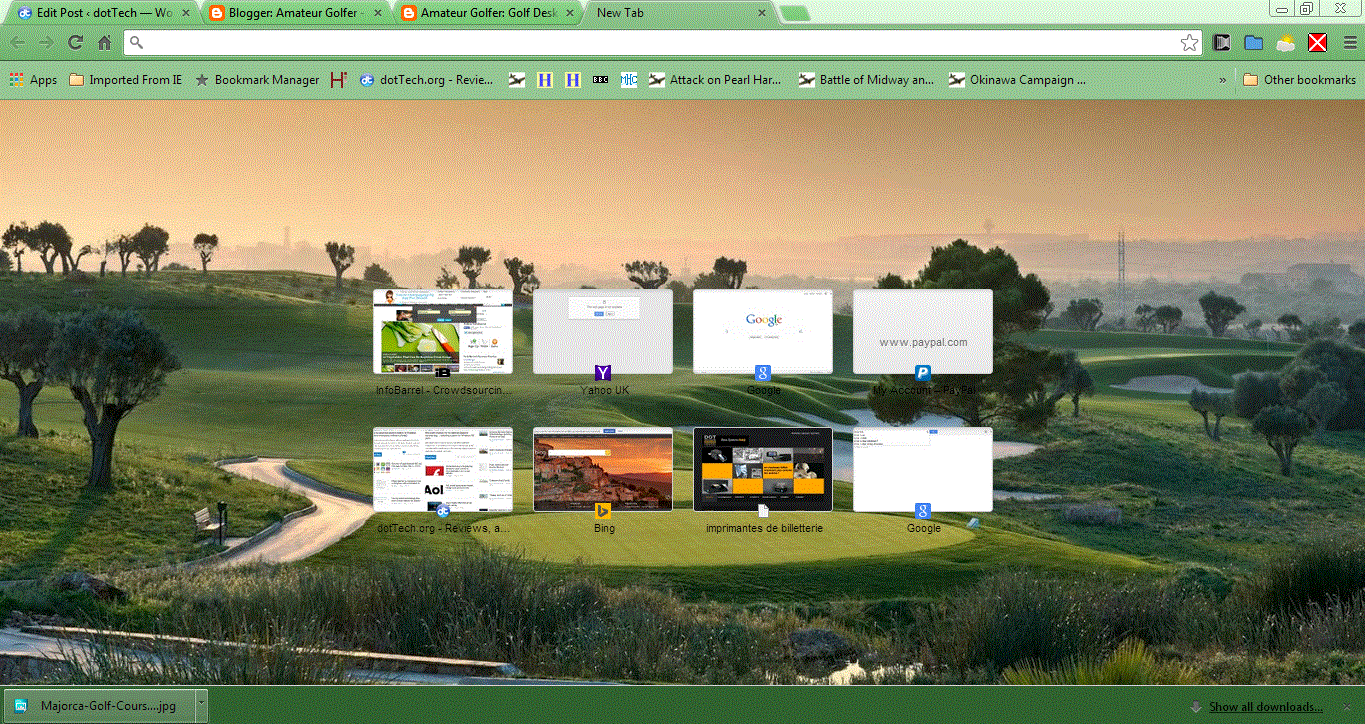Open the Other bookmarks folder
This screenshot has height=724, width=1365.
click(1298, 79)
